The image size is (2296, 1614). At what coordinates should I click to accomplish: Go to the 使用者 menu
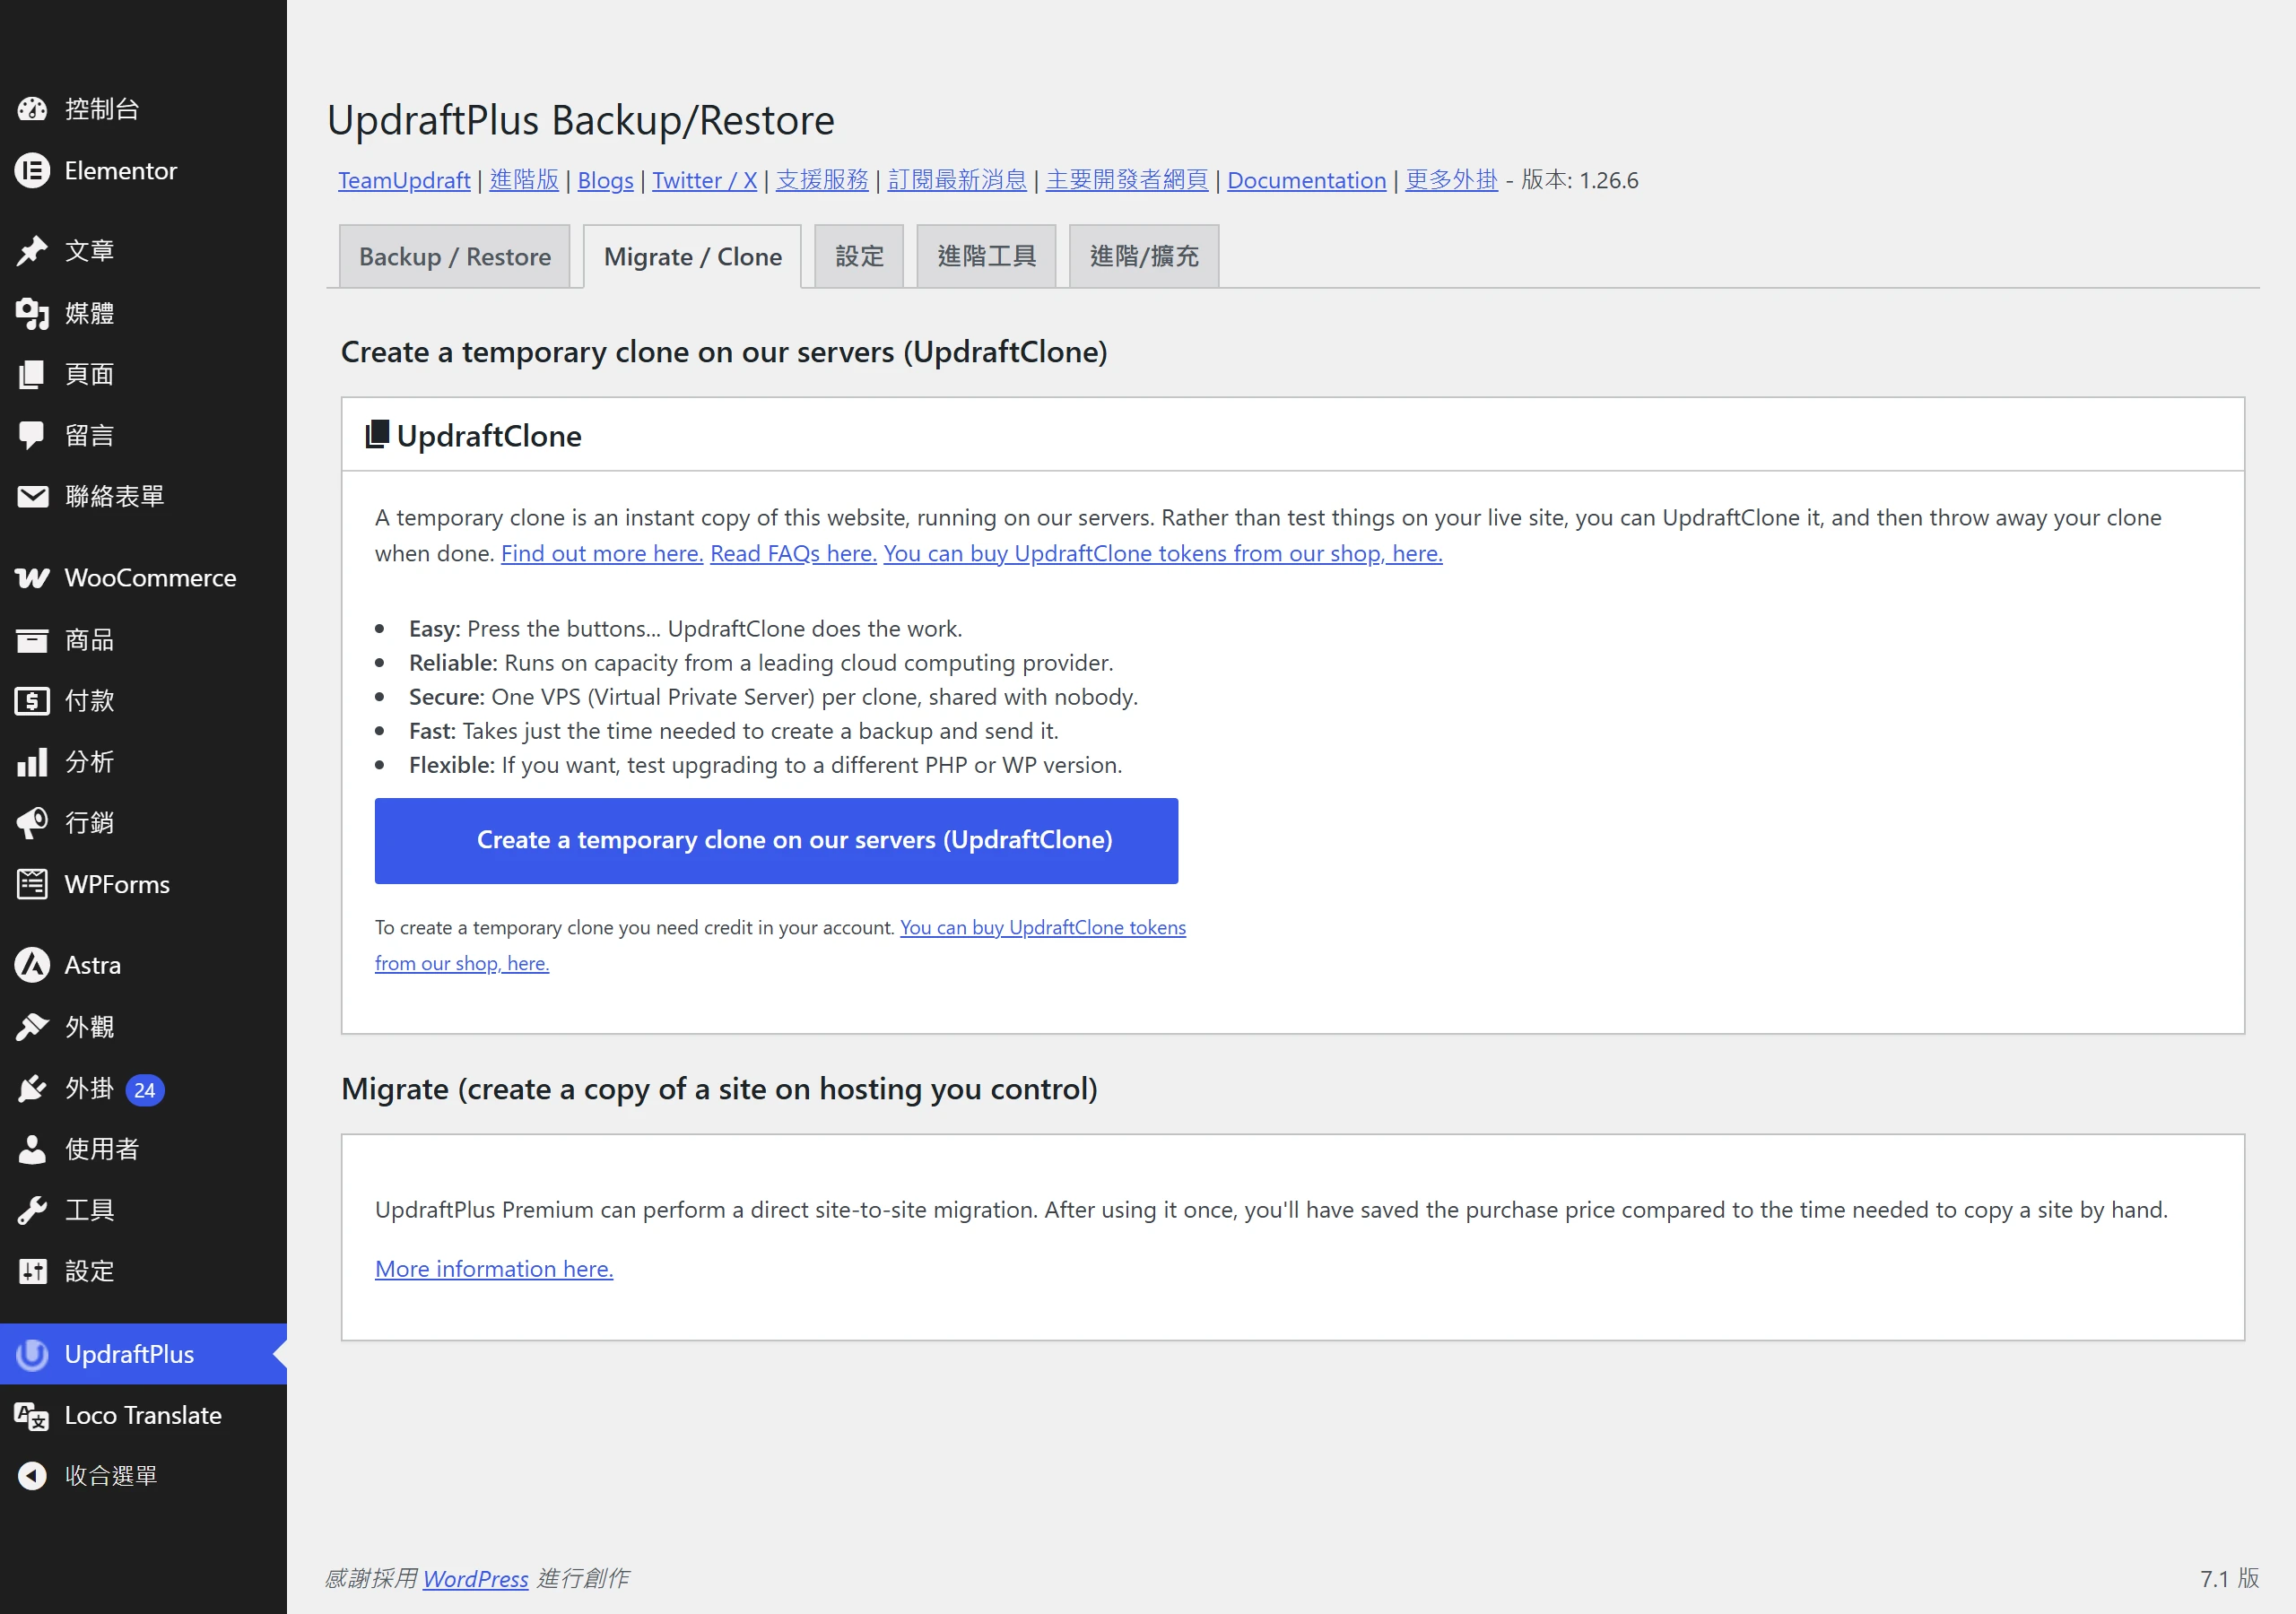143,1149
